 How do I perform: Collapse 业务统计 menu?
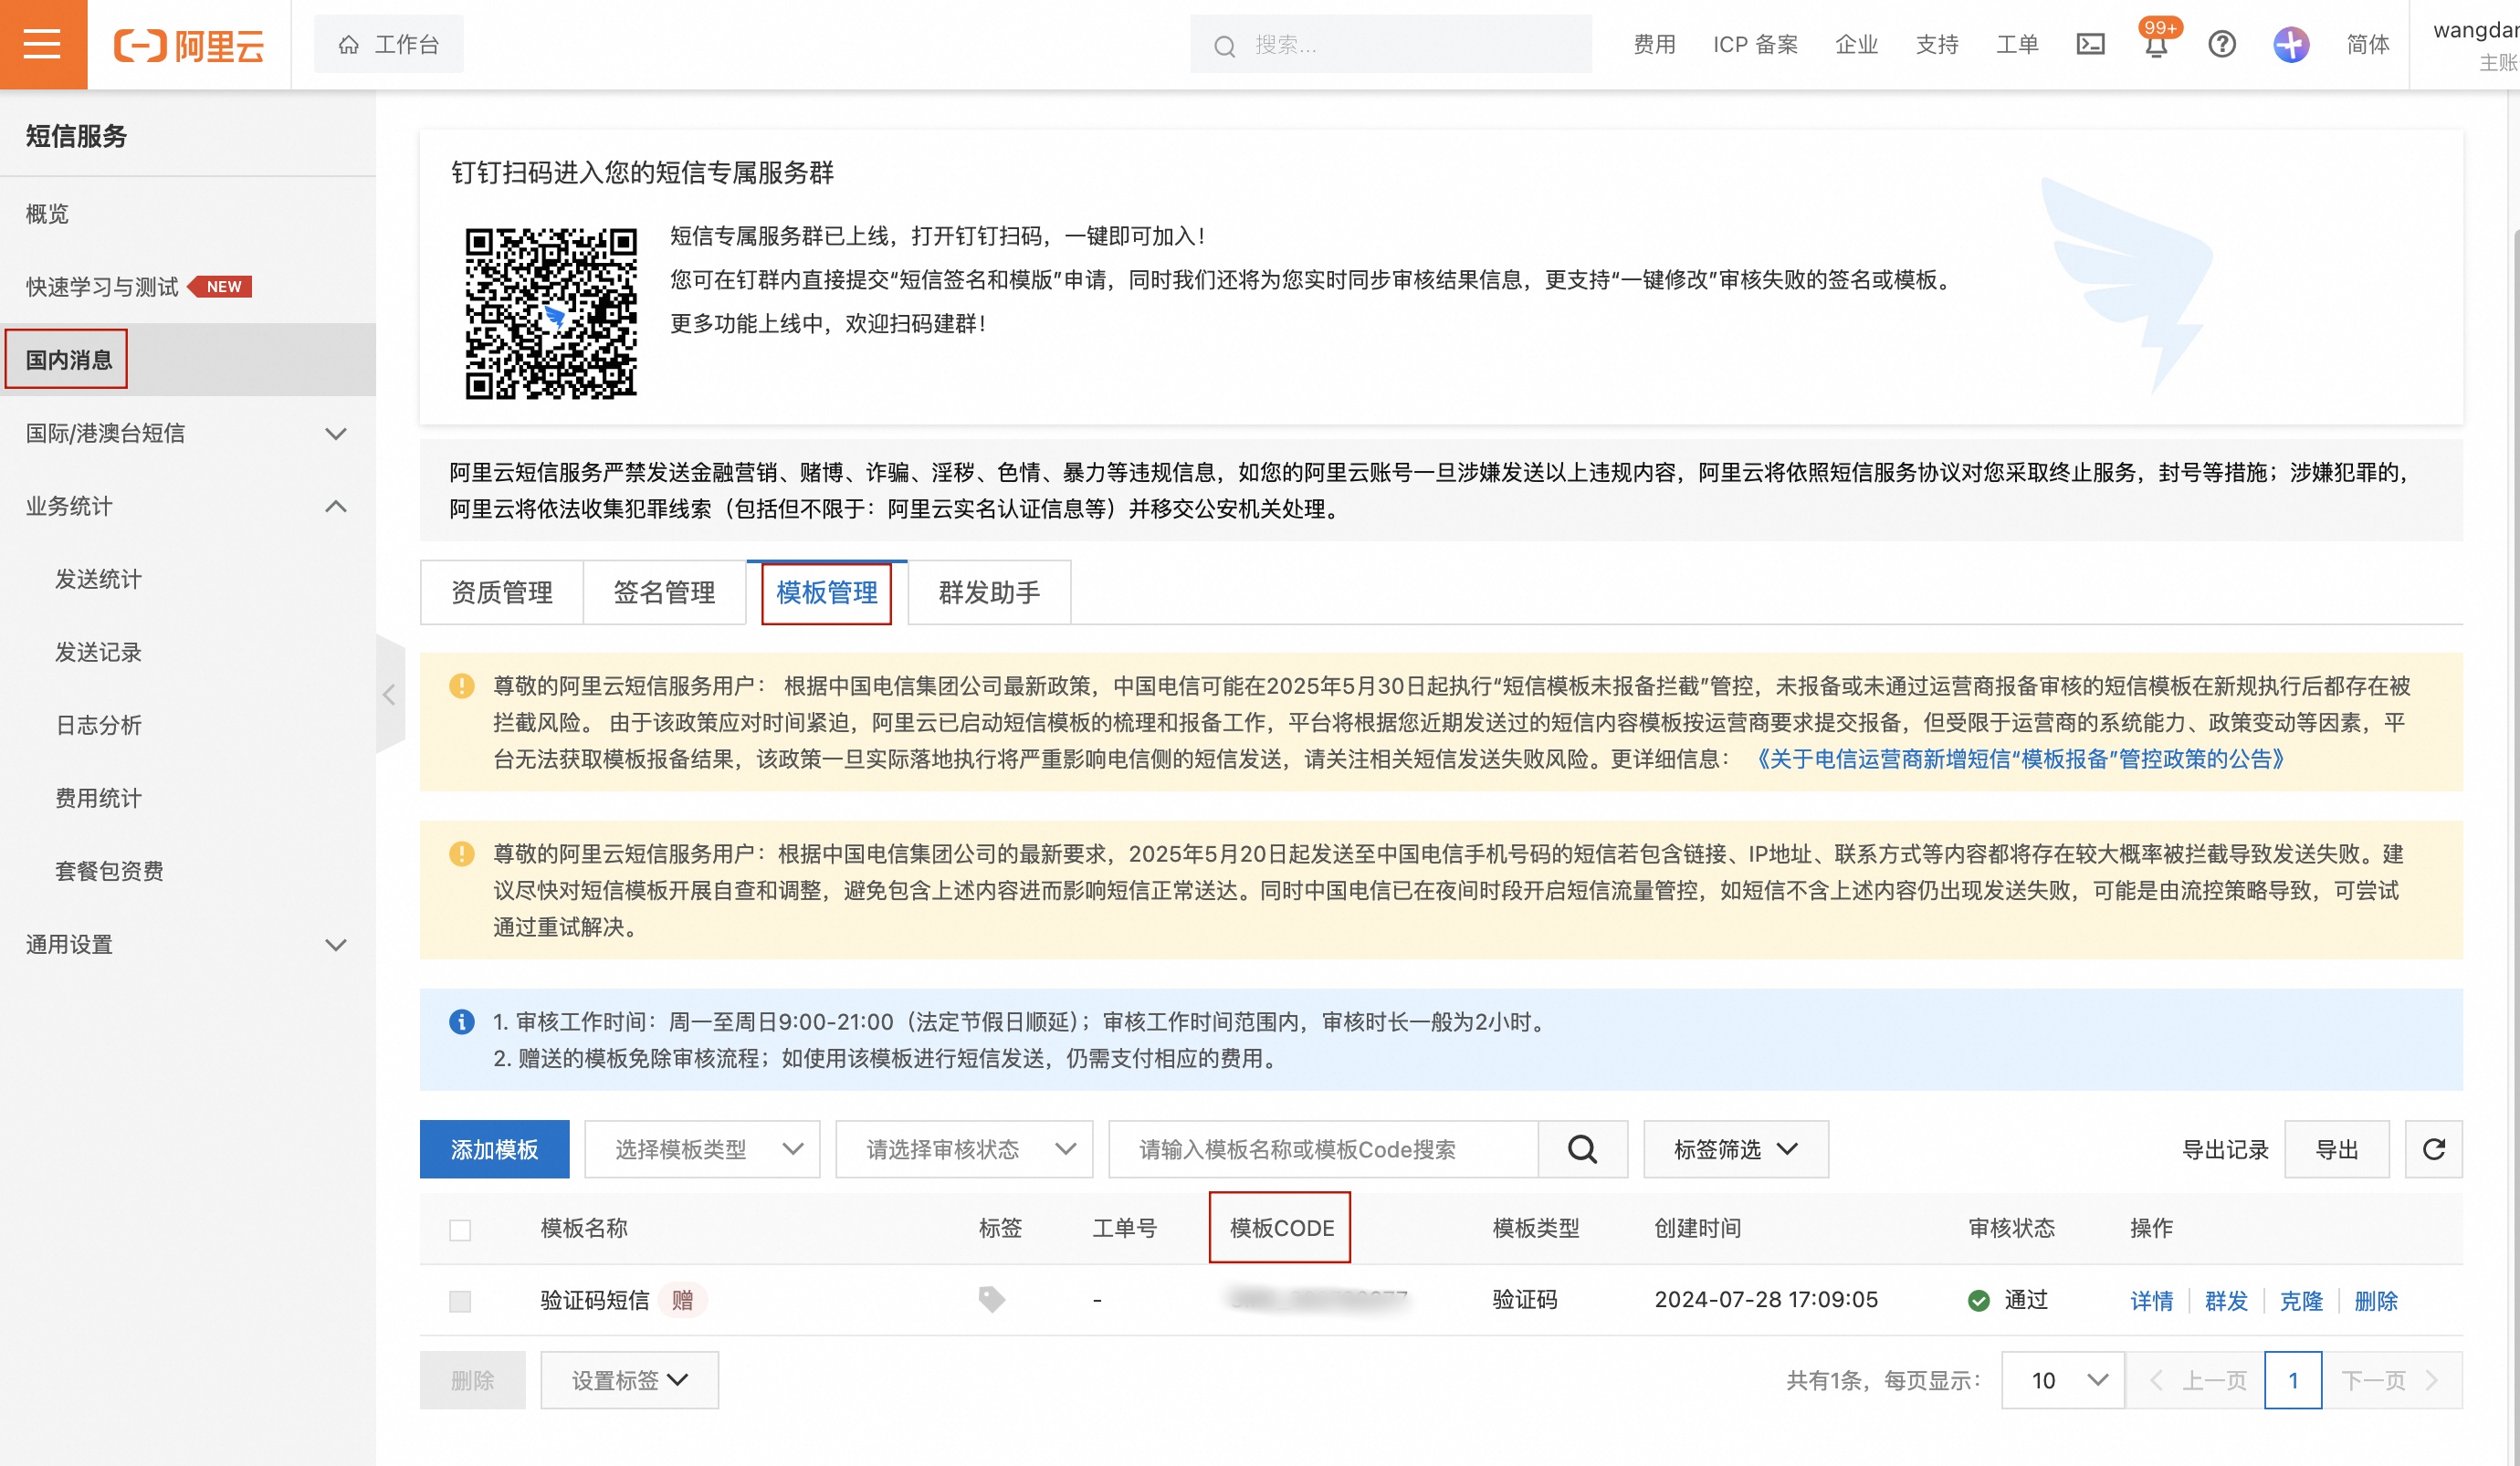[188, 506]
